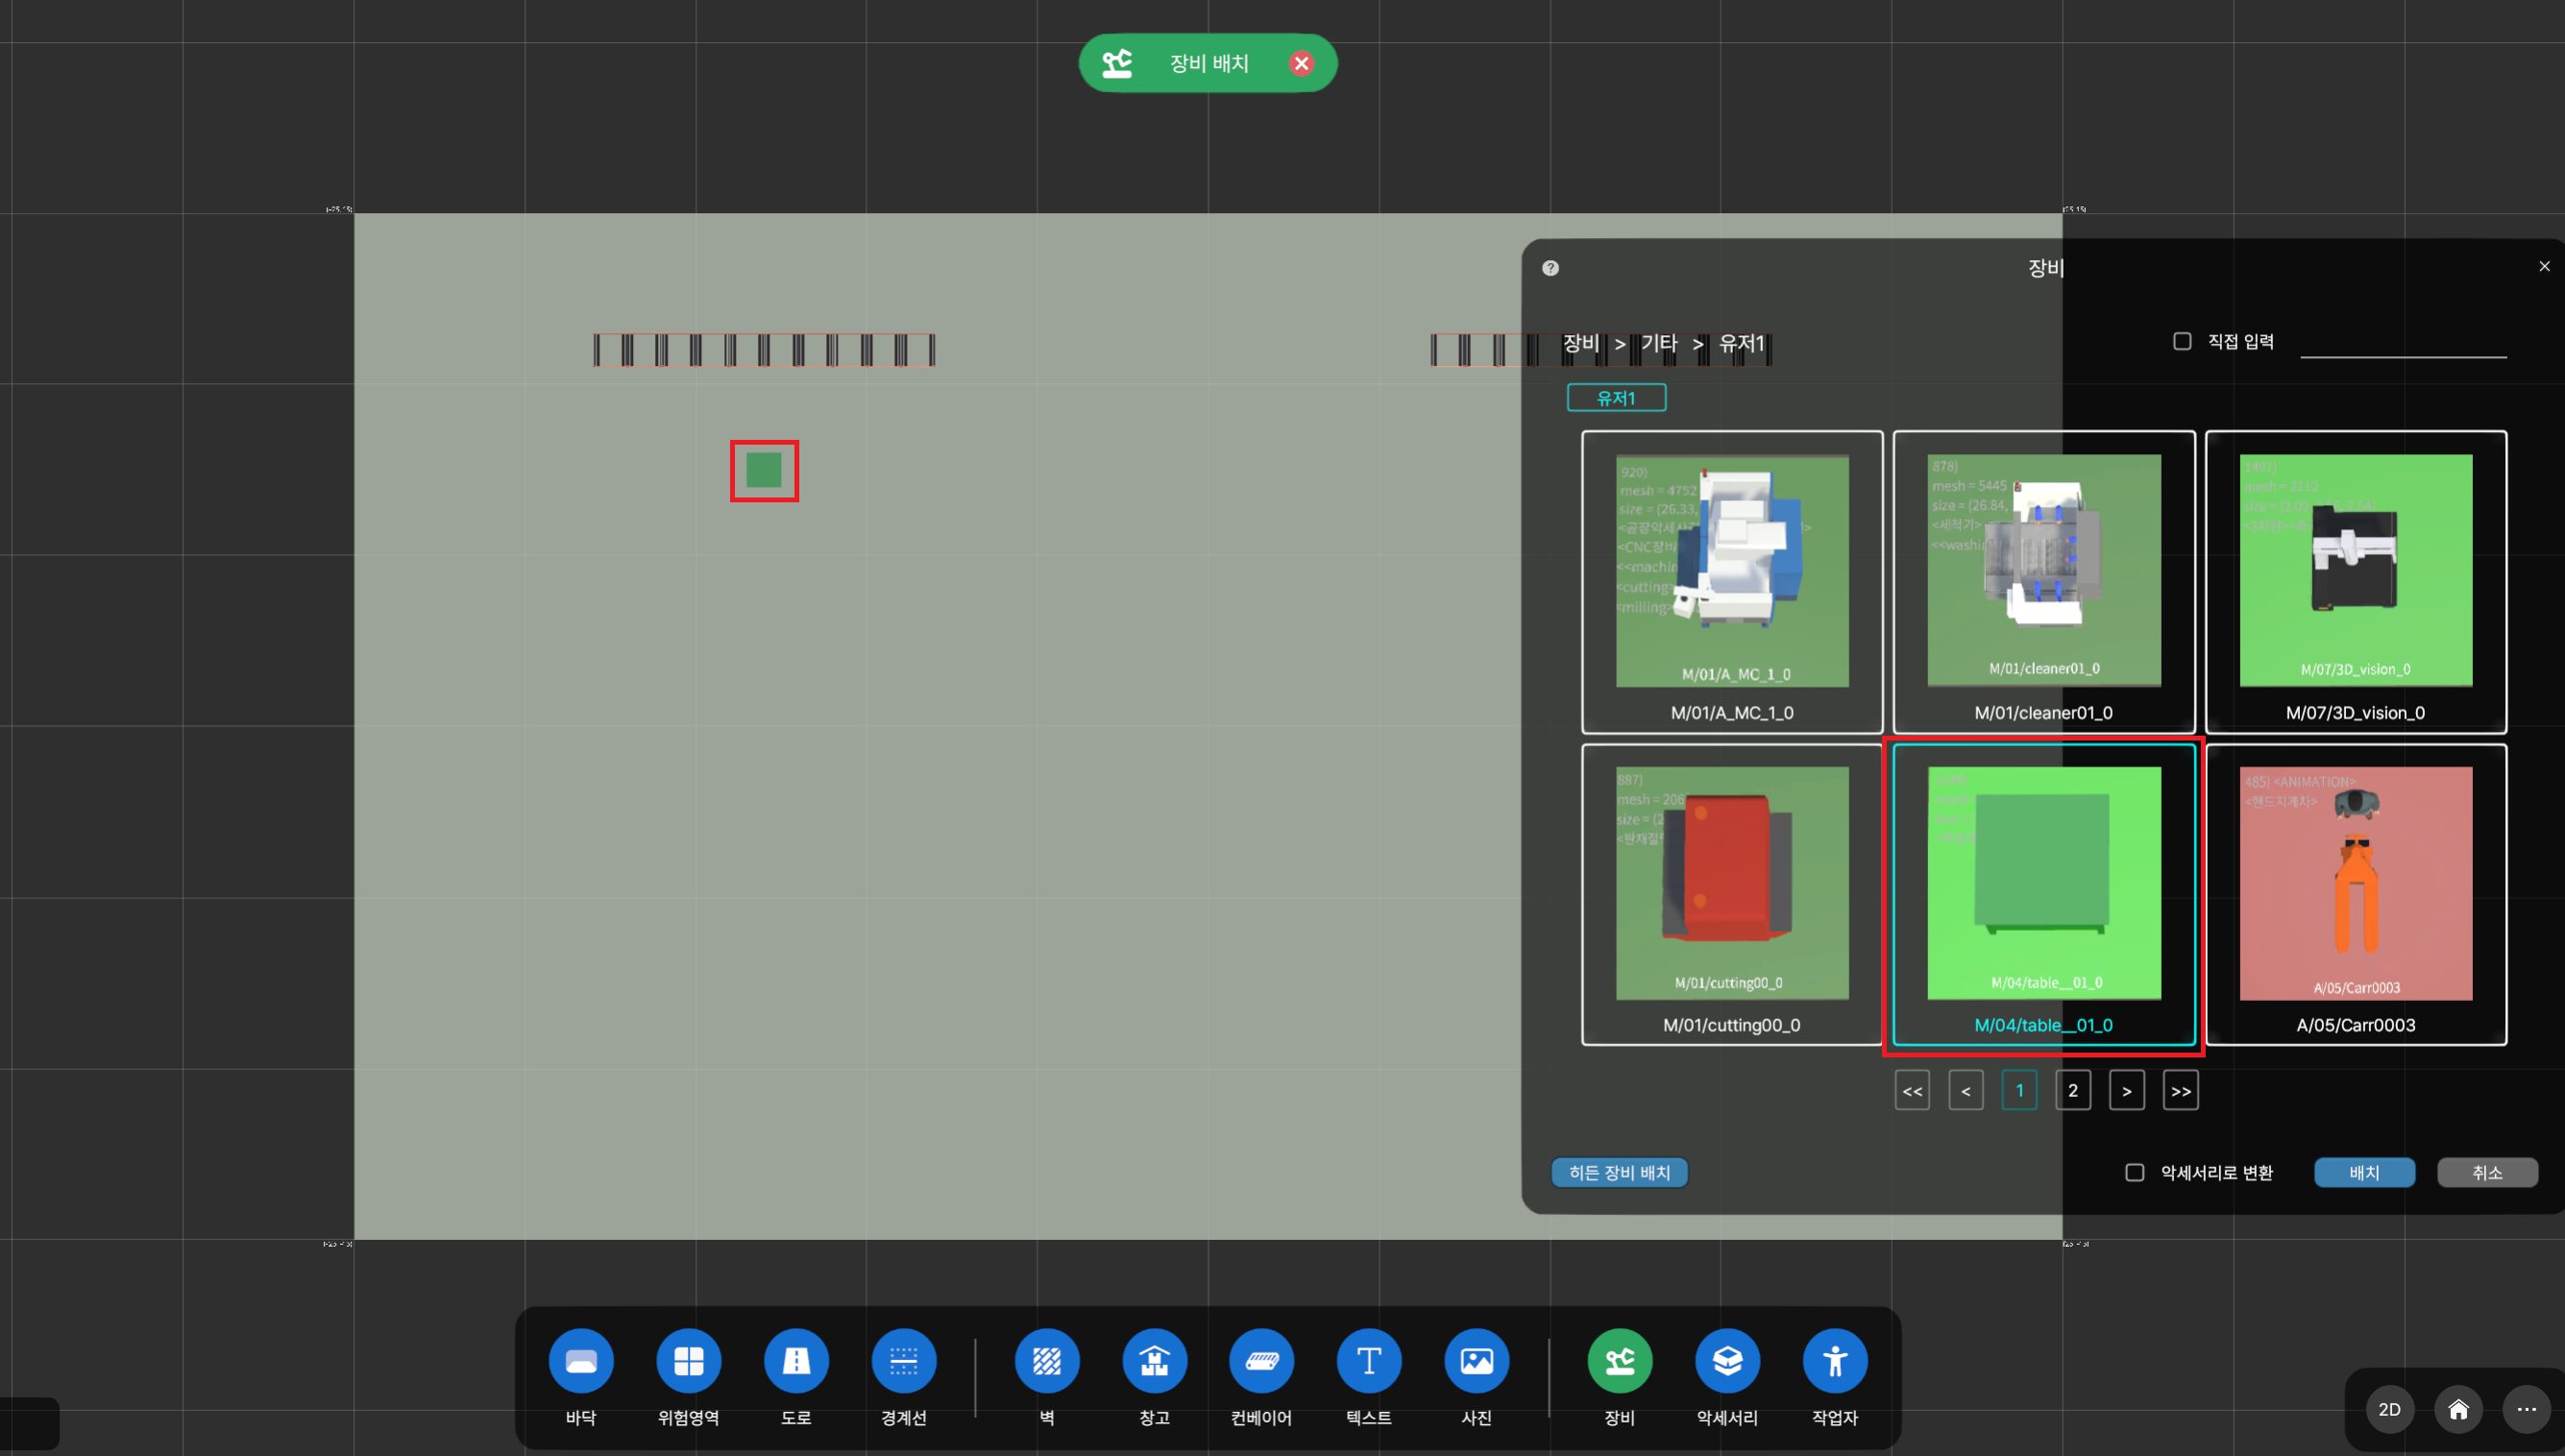Select the 바닥 floor tool

[x=581, y=1361]
